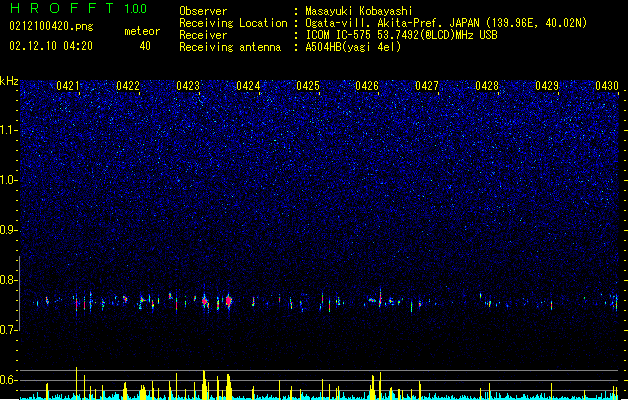Click the receiver ICOM IC-575 text
Screen dimensions: 629x400
point(401,35)
